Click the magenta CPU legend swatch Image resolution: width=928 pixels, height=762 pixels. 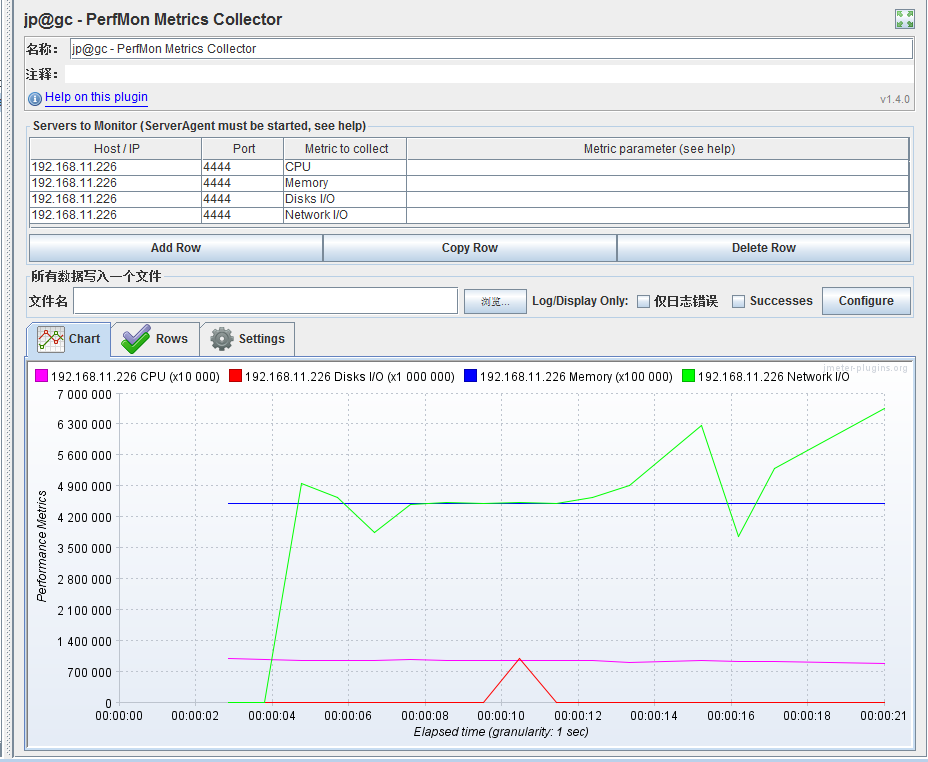click(41, 376)
